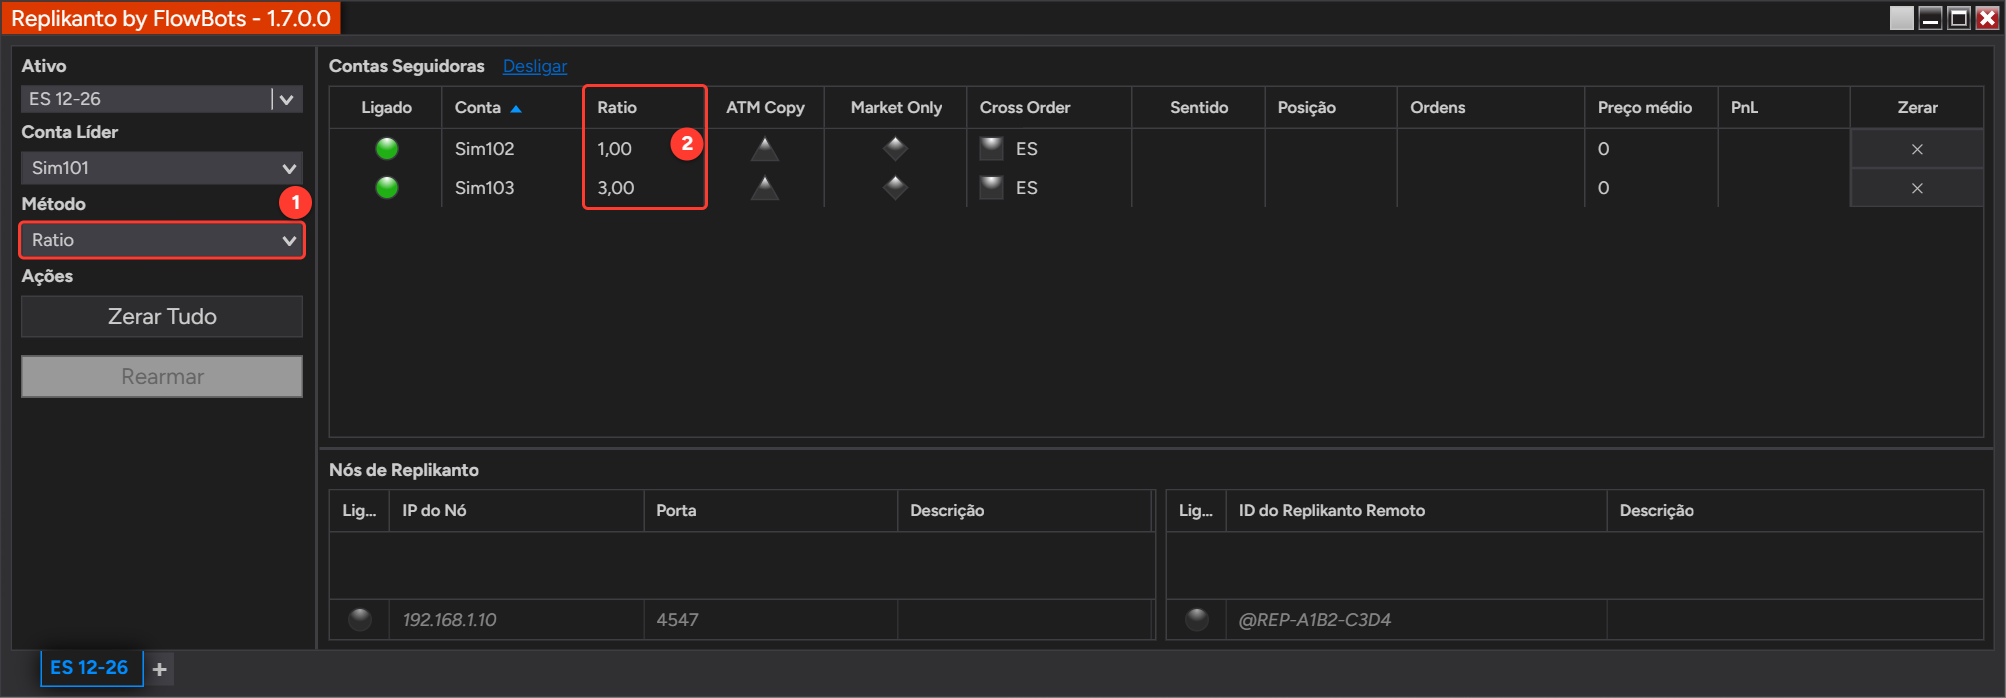Image resolution: width=2006 pixels, height=698 pixels.
Task: Open the Conta Líder dropdown Sim101
Action: coord(162,168)
